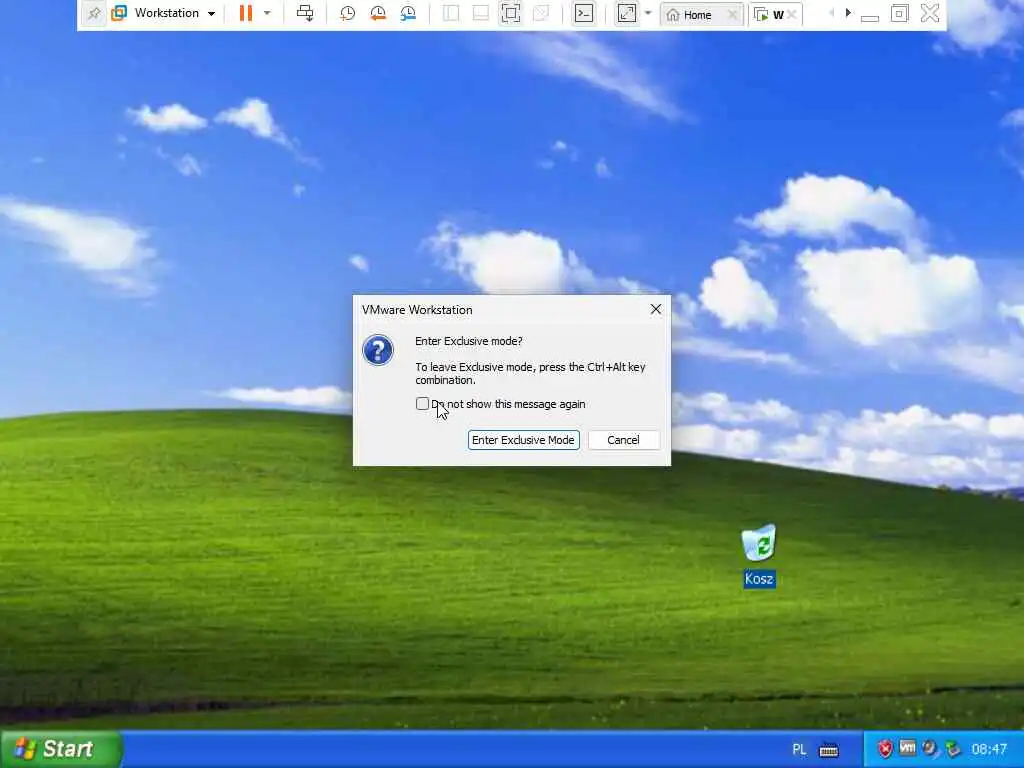Expand the power options dropdown arrow
Viewport: 1024px width, 768px height.
[x=266, y=13]
